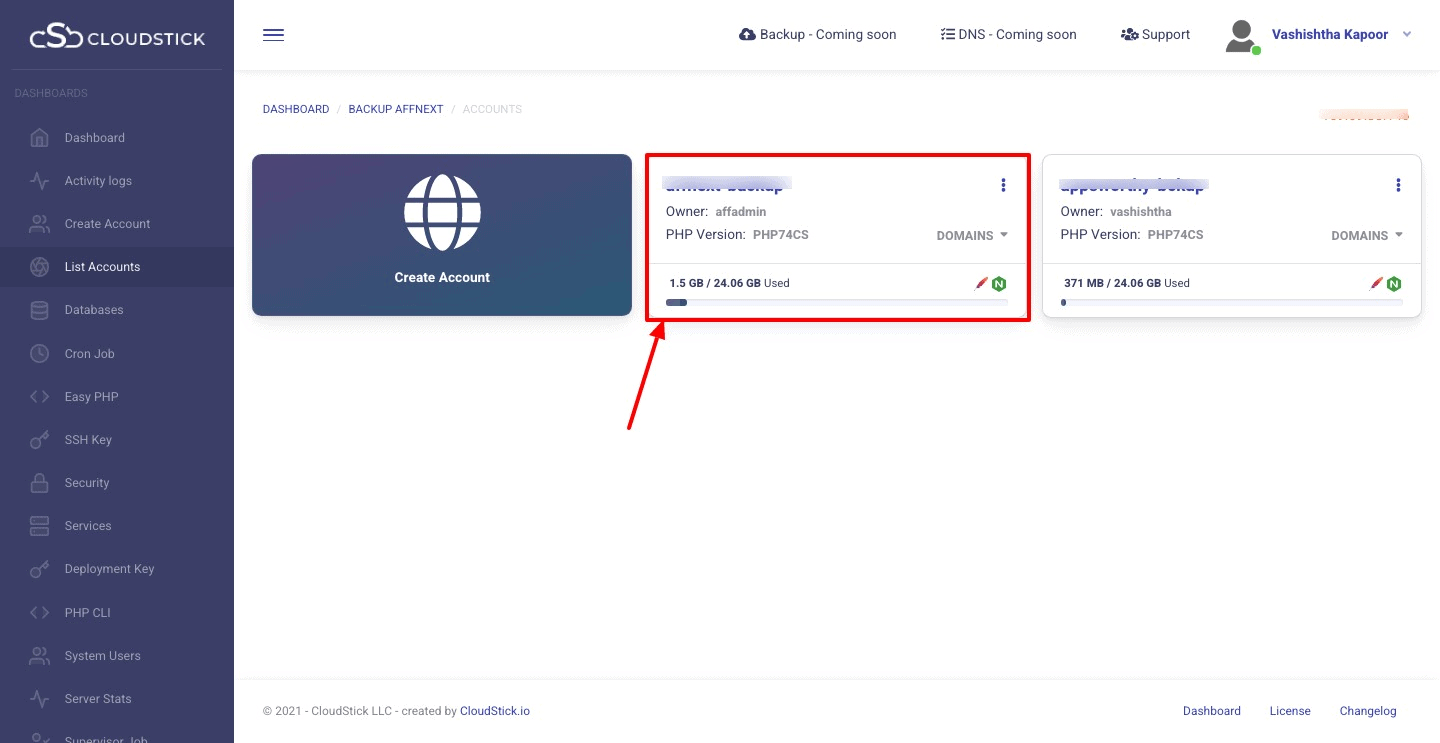1440x743 pixels.
Task: Open three-dot menu on vashishtha account card
Action: click(x=1398, y=185)
